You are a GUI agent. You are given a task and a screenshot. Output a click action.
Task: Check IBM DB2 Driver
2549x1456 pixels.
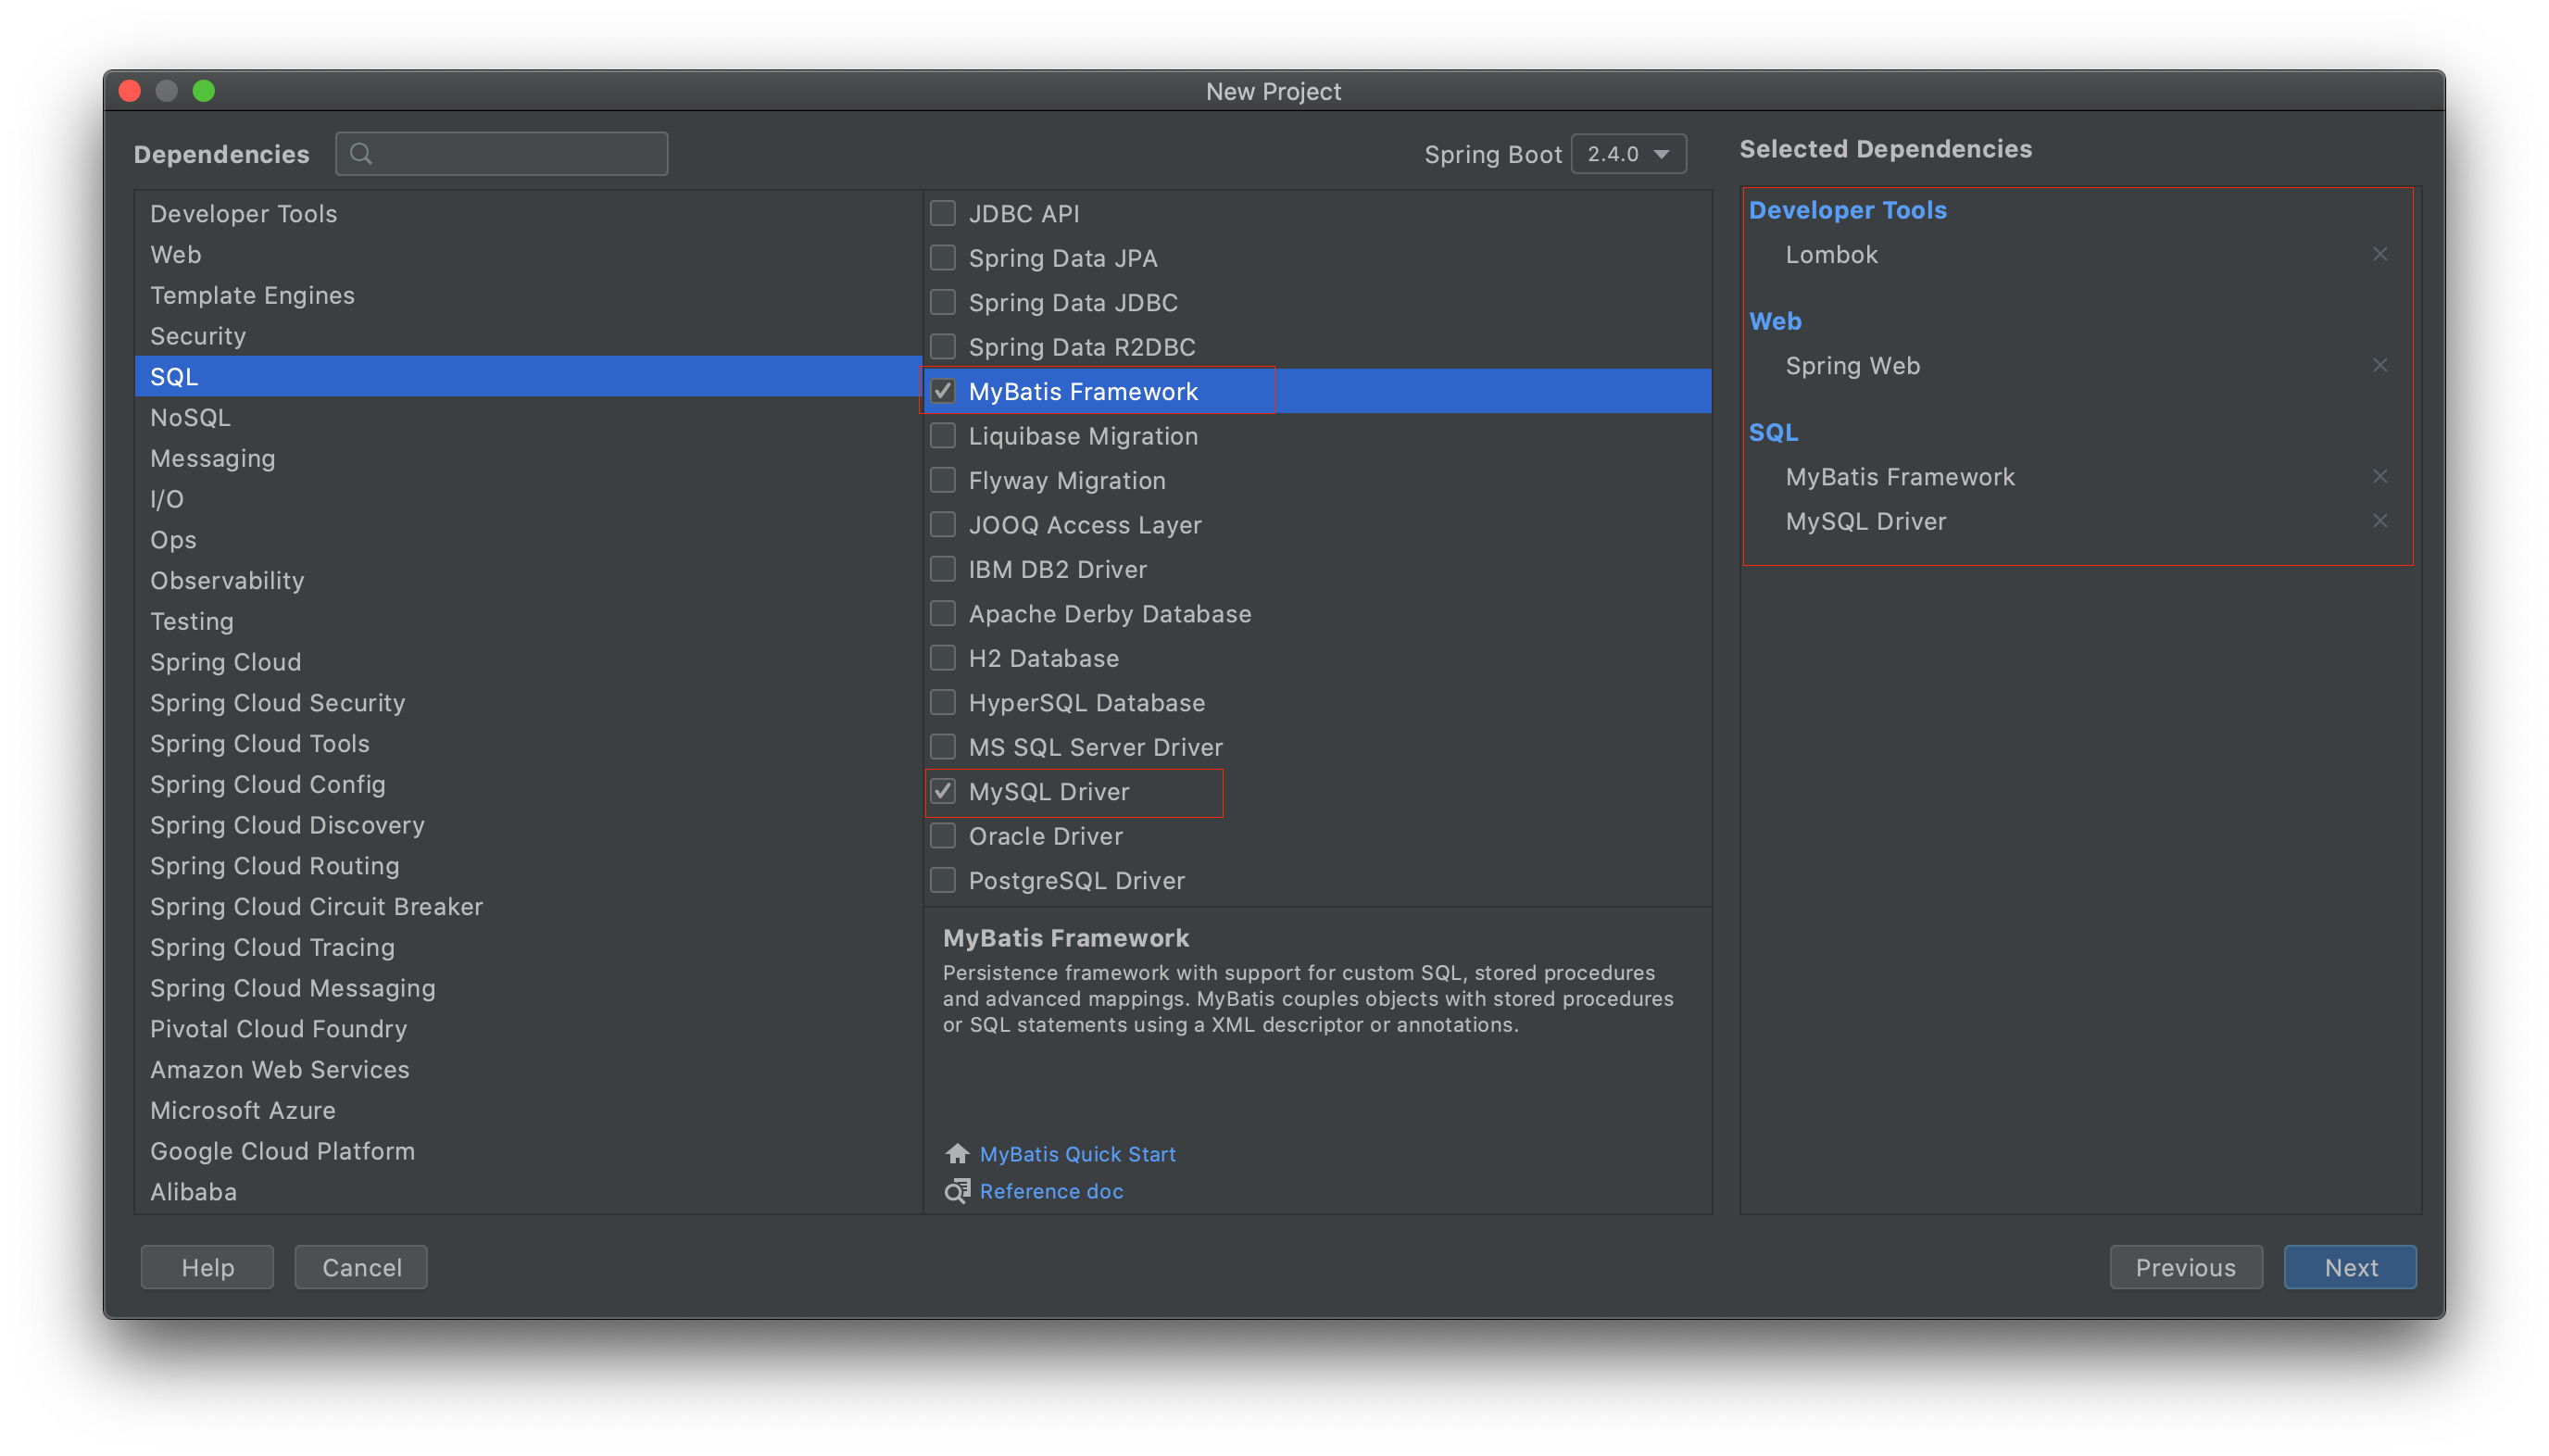[x=943, y=569]
